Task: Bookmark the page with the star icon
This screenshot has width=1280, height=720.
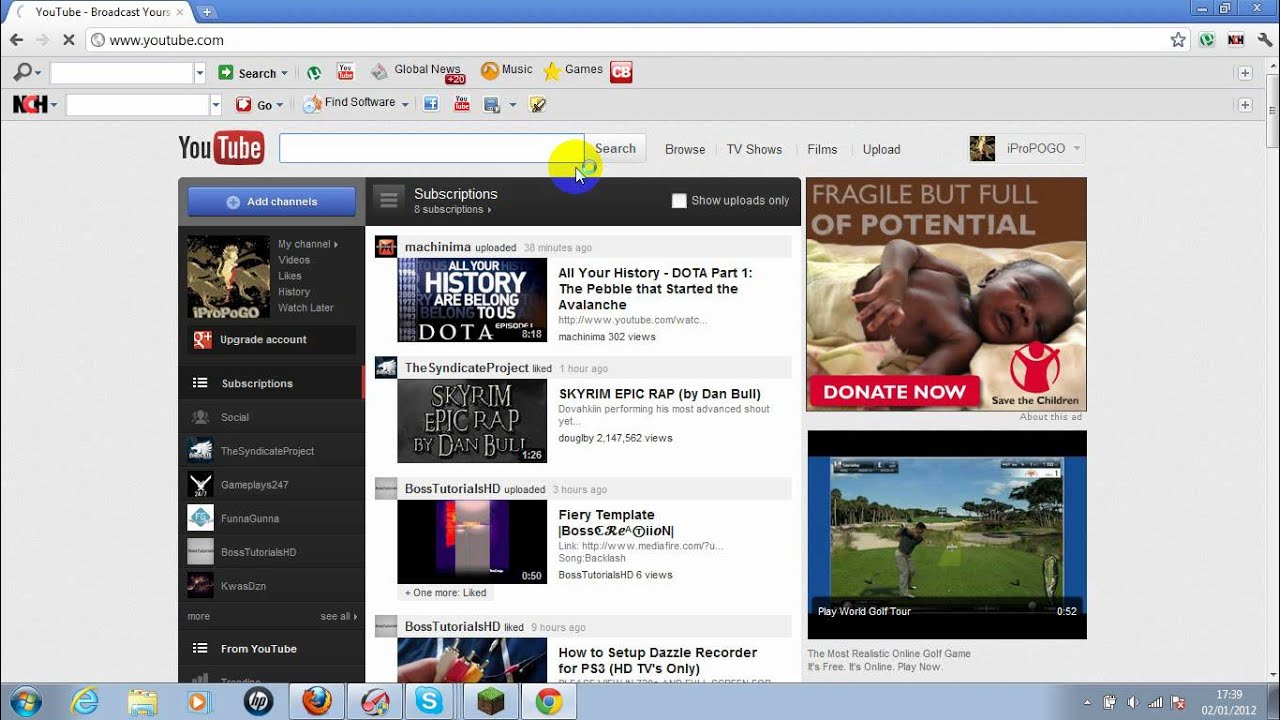Action: click(1178, 40)
